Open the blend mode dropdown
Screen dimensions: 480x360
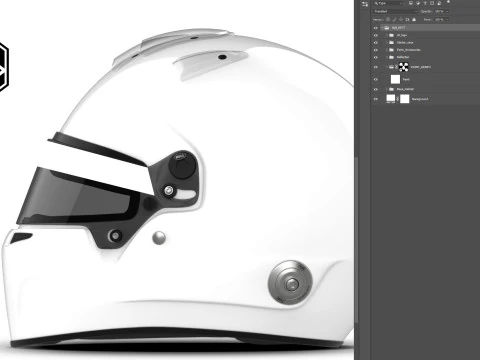(395, 11)
